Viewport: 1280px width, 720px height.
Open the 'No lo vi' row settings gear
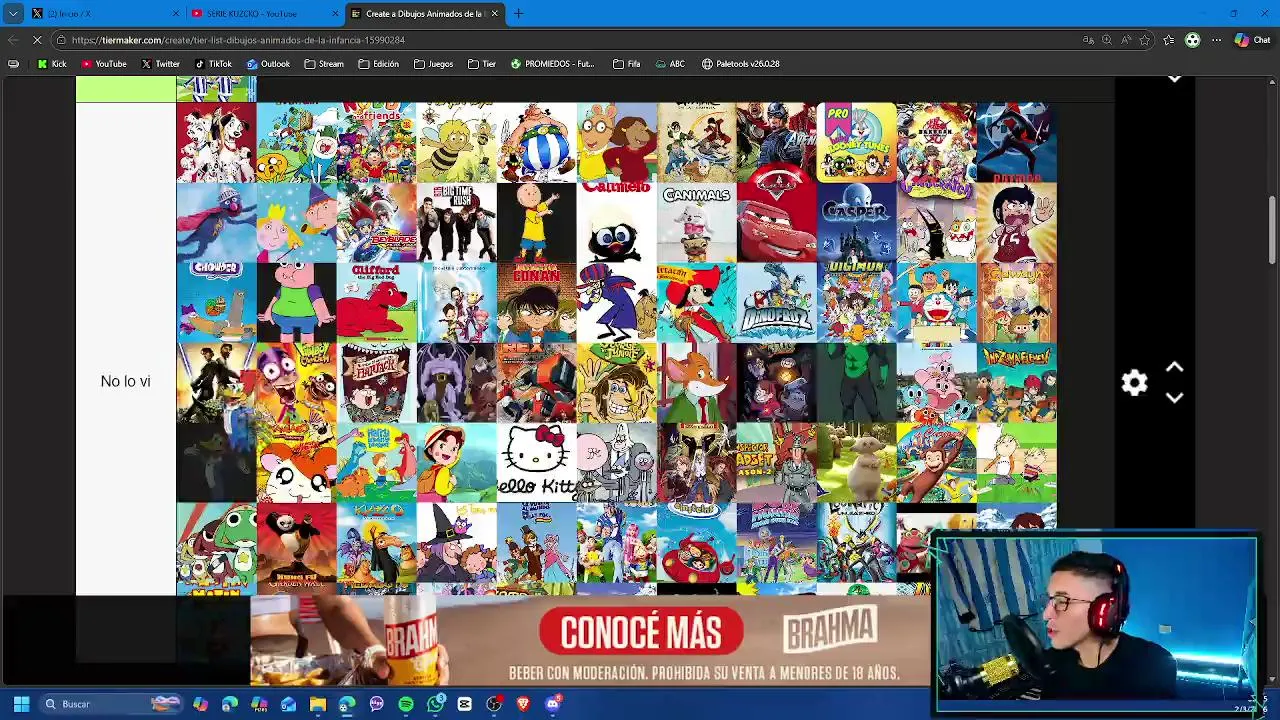pos(1134,383)
